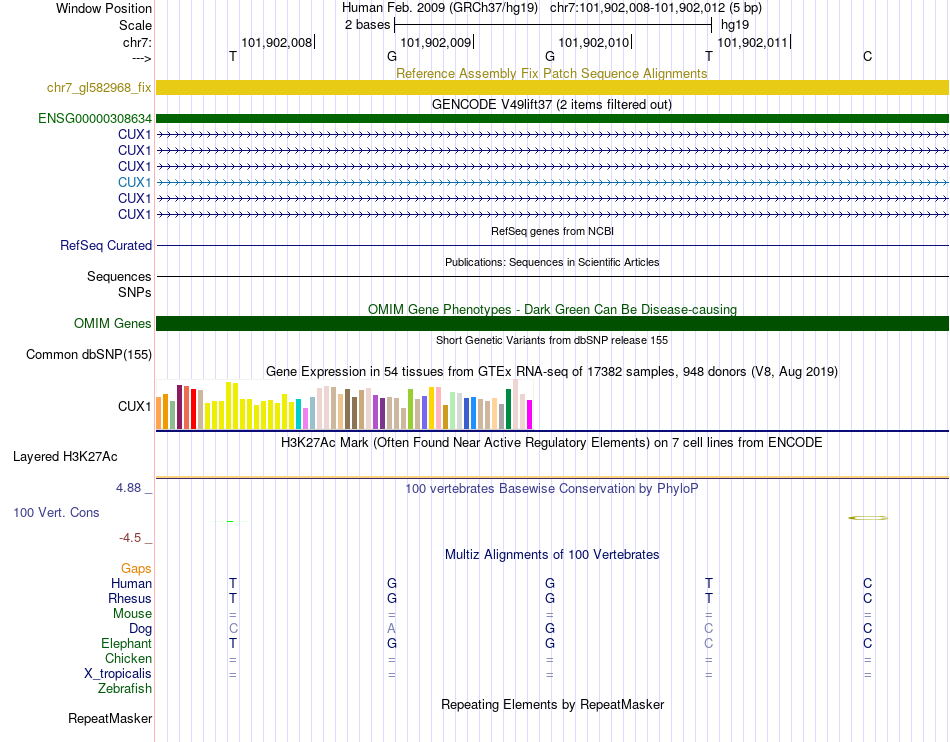Select the X_tropicalis species label
This screenshot has width=950, height=742.
tap(118, 674)
